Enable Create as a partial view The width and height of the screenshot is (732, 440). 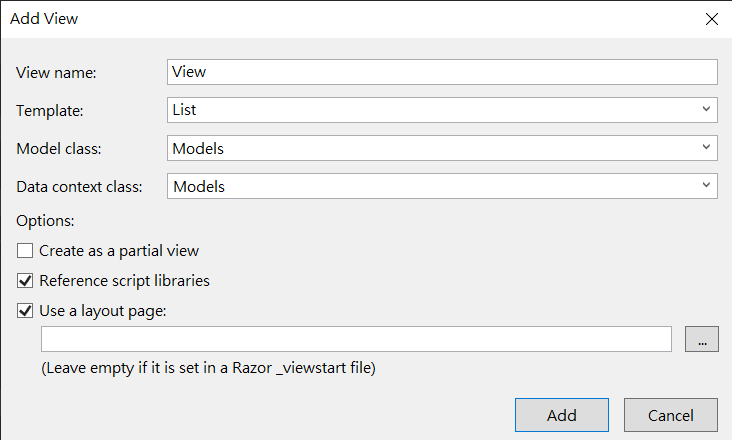25,251
